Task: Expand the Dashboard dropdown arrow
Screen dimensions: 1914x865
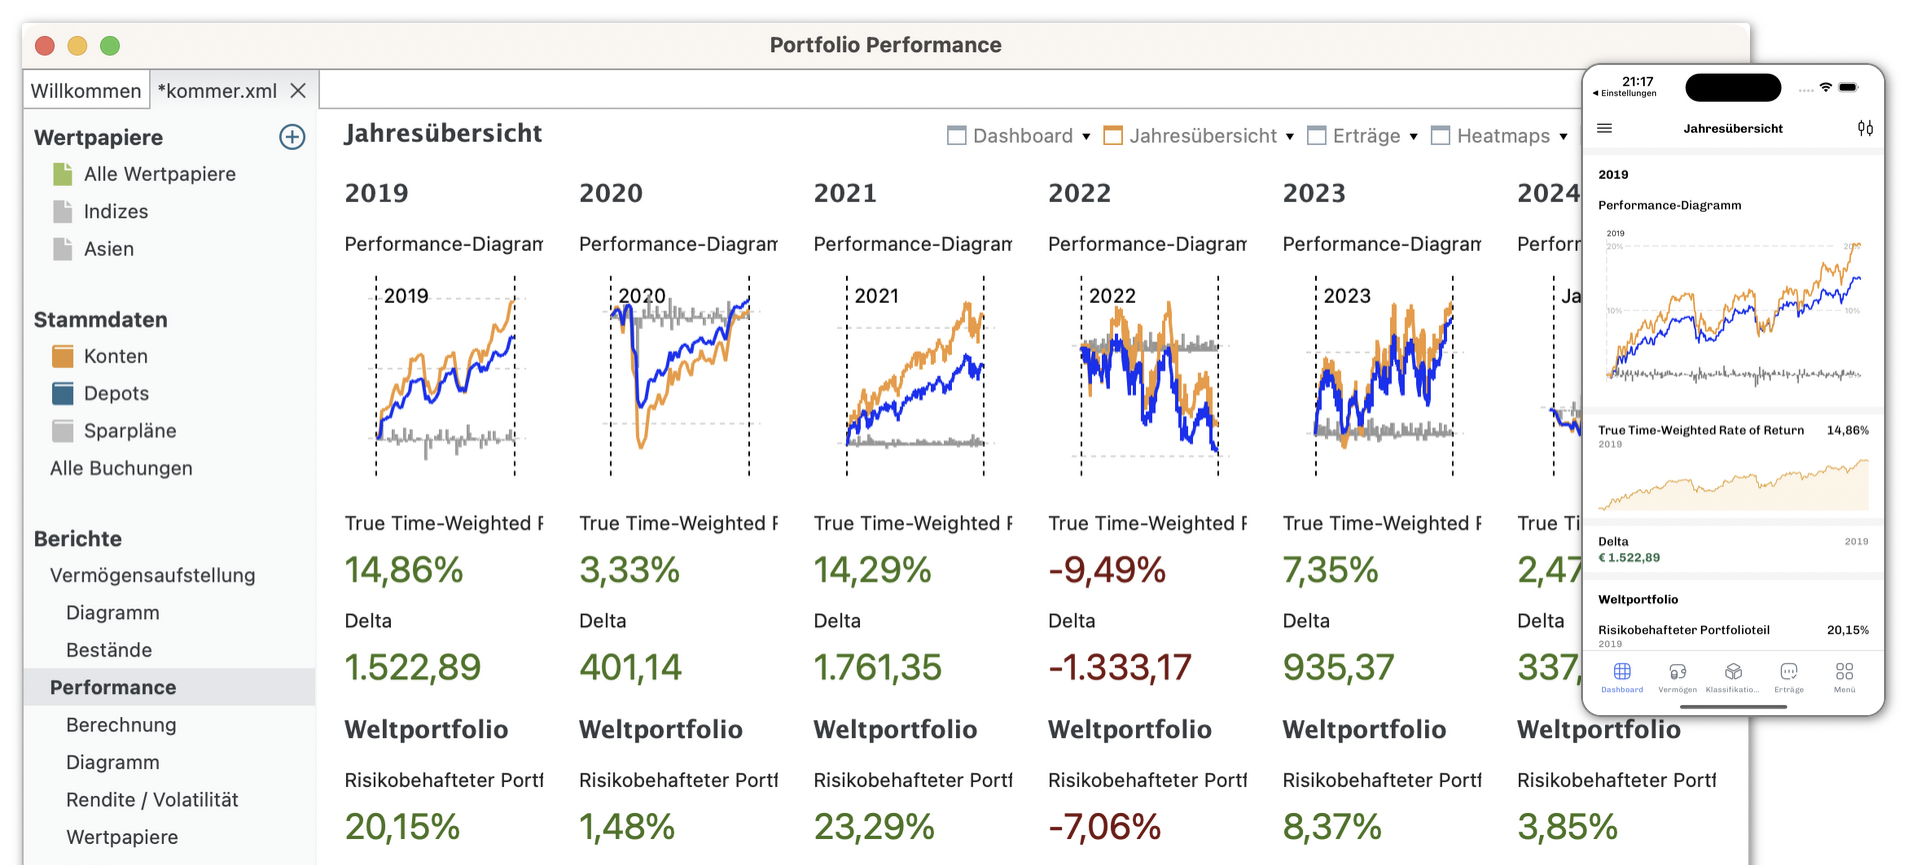Action: point(1086,137)
